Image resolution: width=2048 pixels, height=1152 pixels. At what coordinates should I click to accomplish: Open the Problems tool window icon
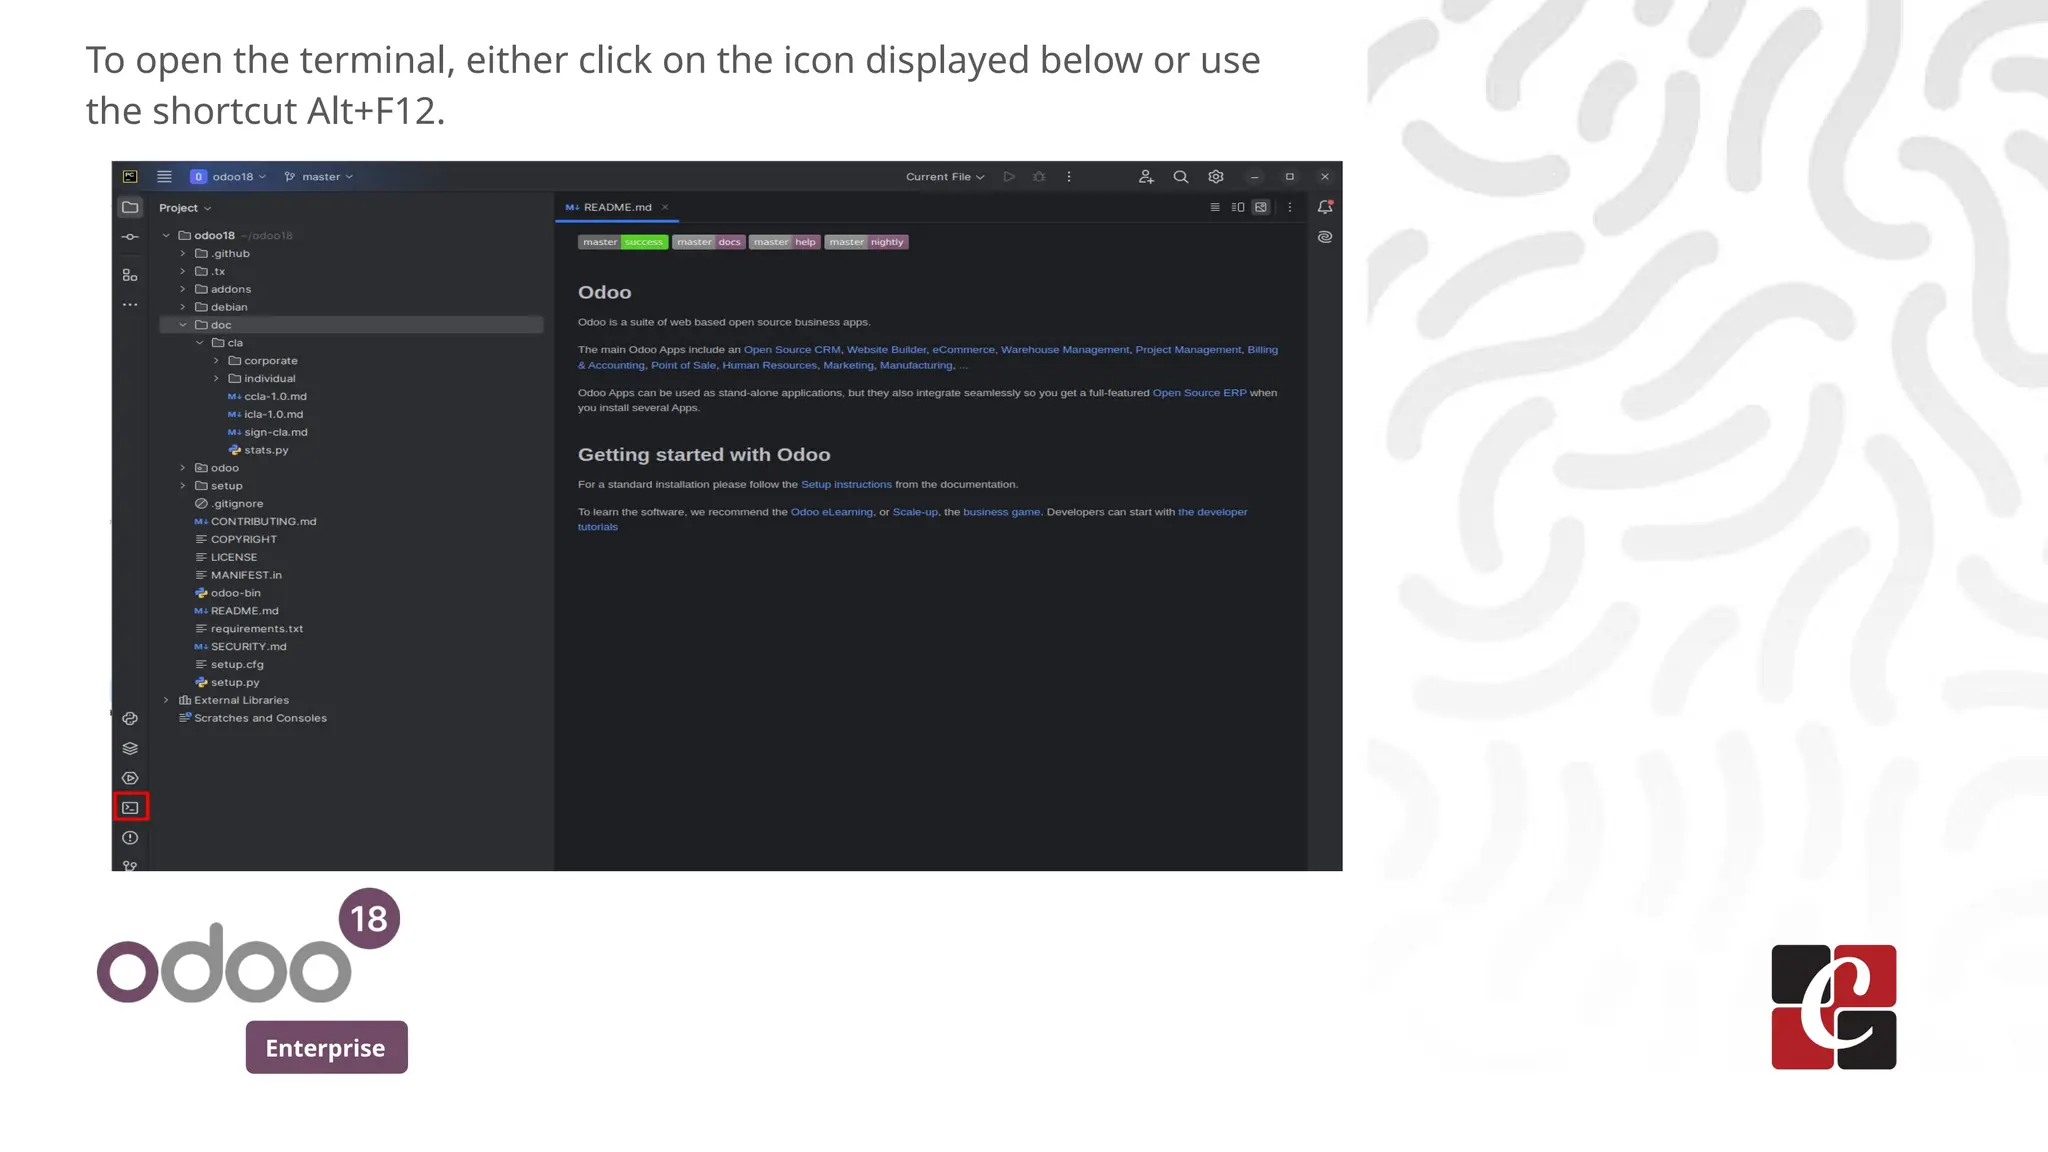point(130,838)
